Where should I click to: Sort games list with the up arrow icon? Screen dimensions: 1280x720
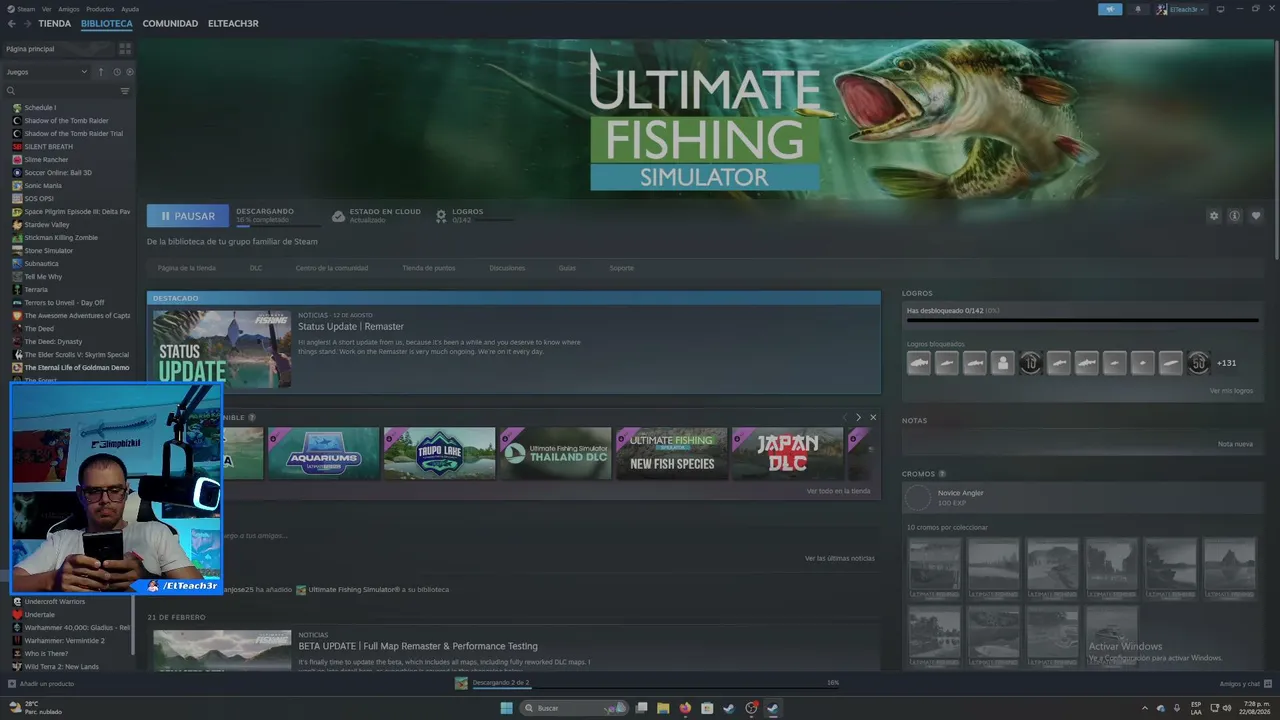pos(100,72)
